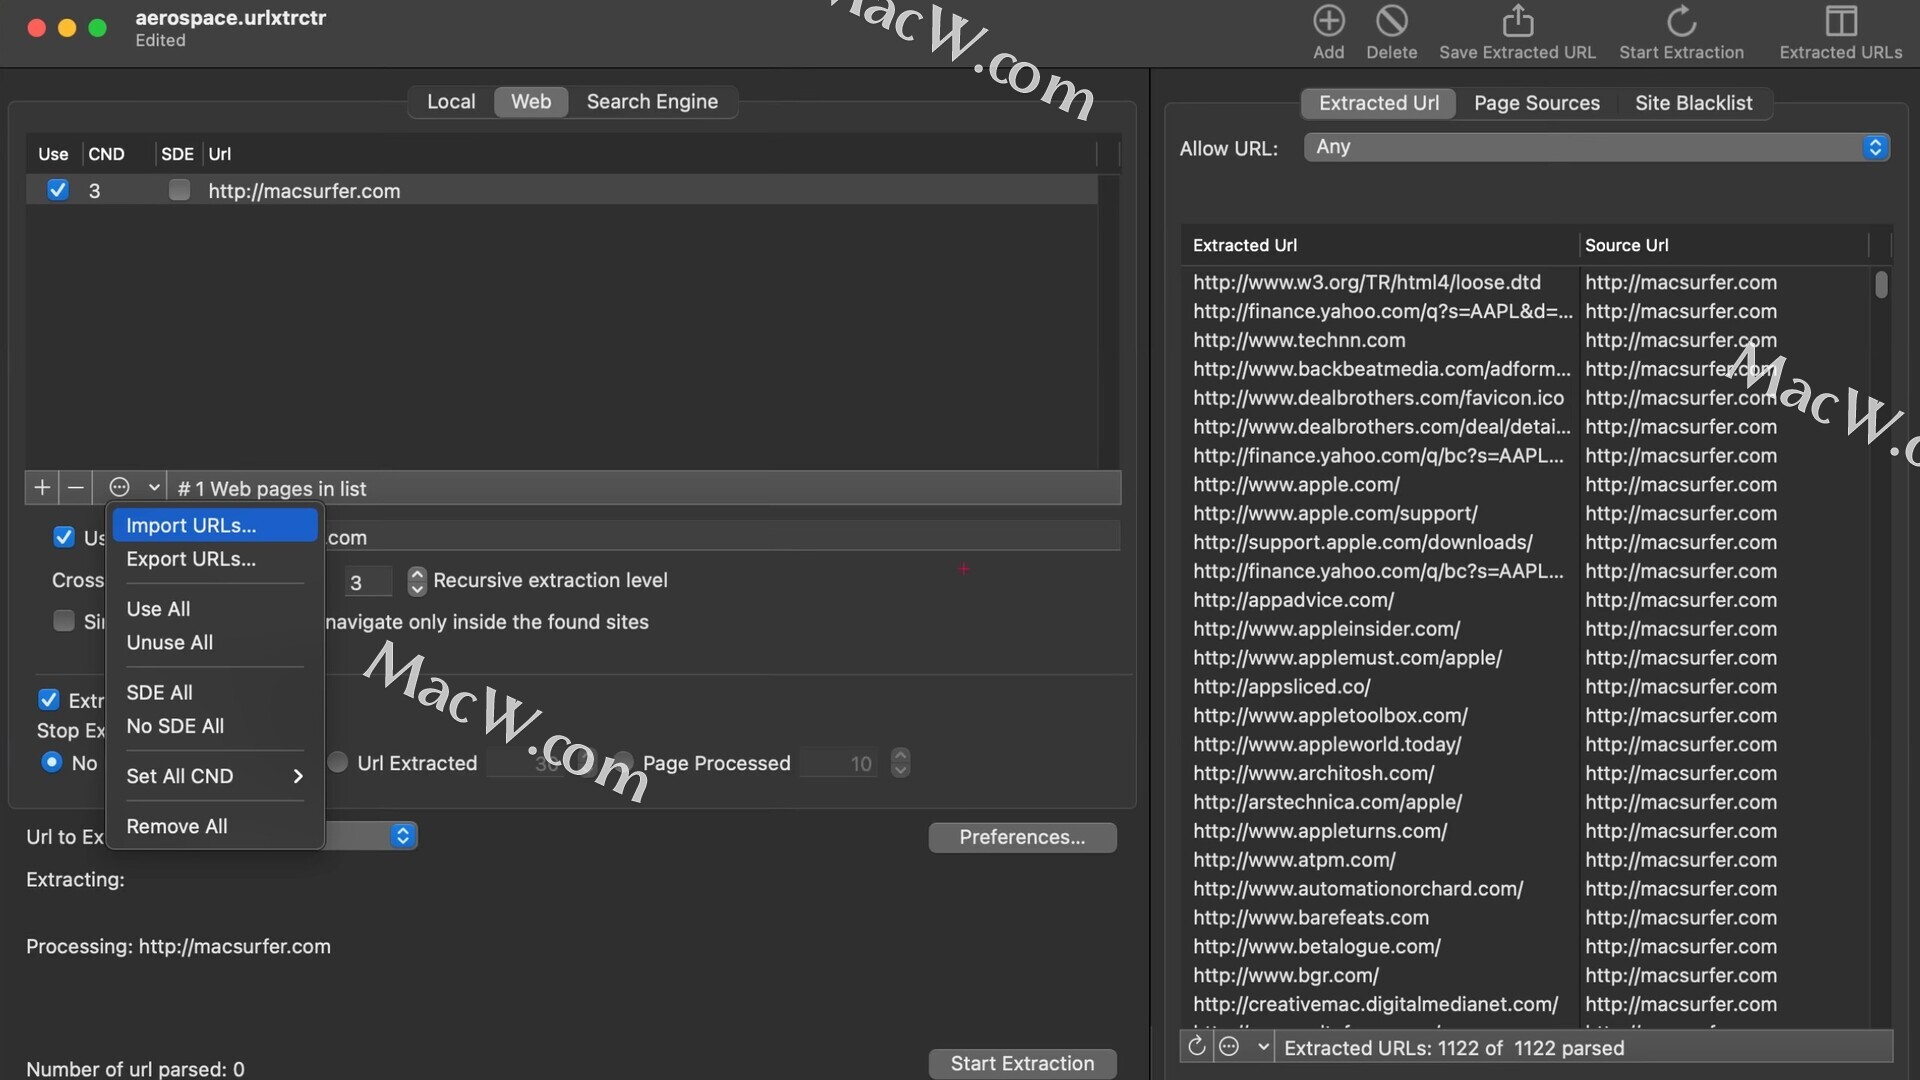The width and height of the screenshot is (1920, 1080).
Task: Select http://www.apple.com/ extracted row
Action: 1526,484
